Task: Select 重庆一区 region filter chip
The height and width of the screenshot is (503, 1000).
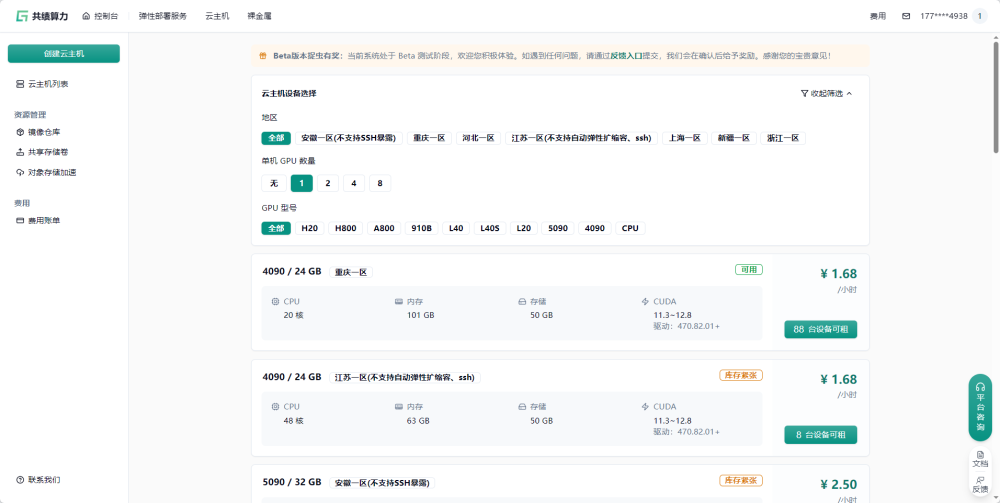Action: click(429, 138)
